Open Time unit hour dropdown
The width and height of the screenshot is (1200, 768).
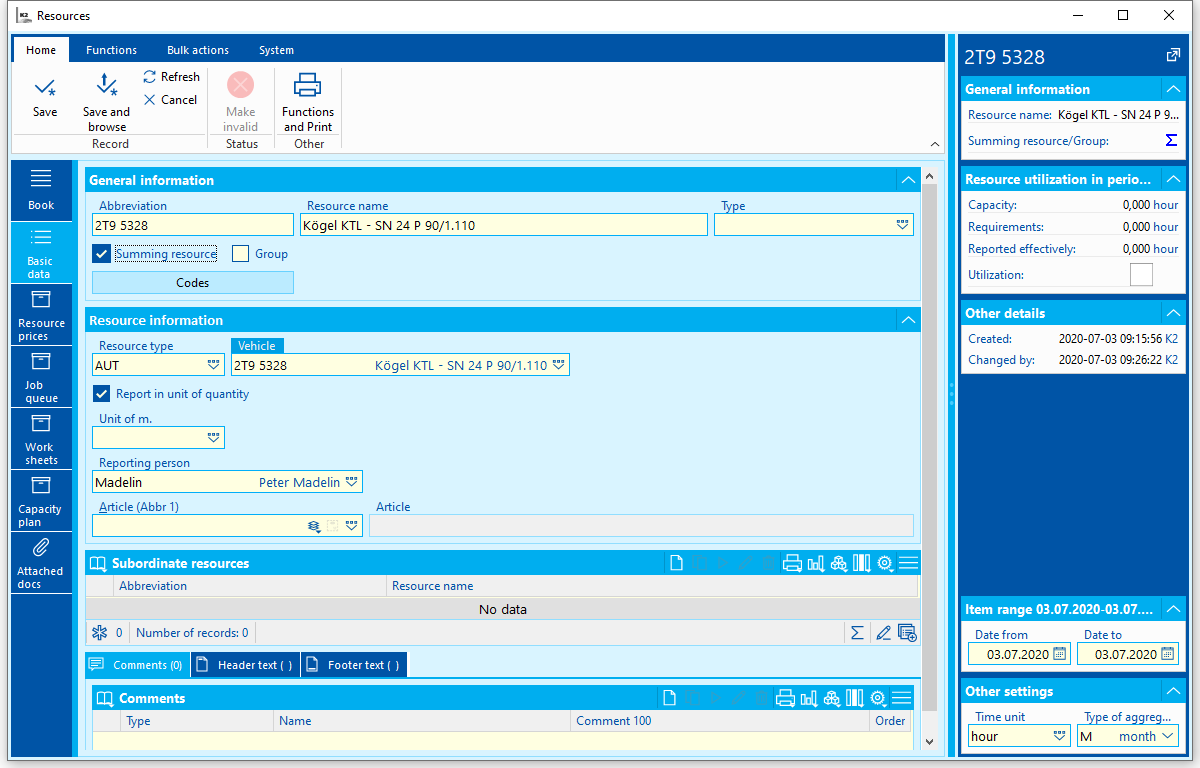point(1060,736)
